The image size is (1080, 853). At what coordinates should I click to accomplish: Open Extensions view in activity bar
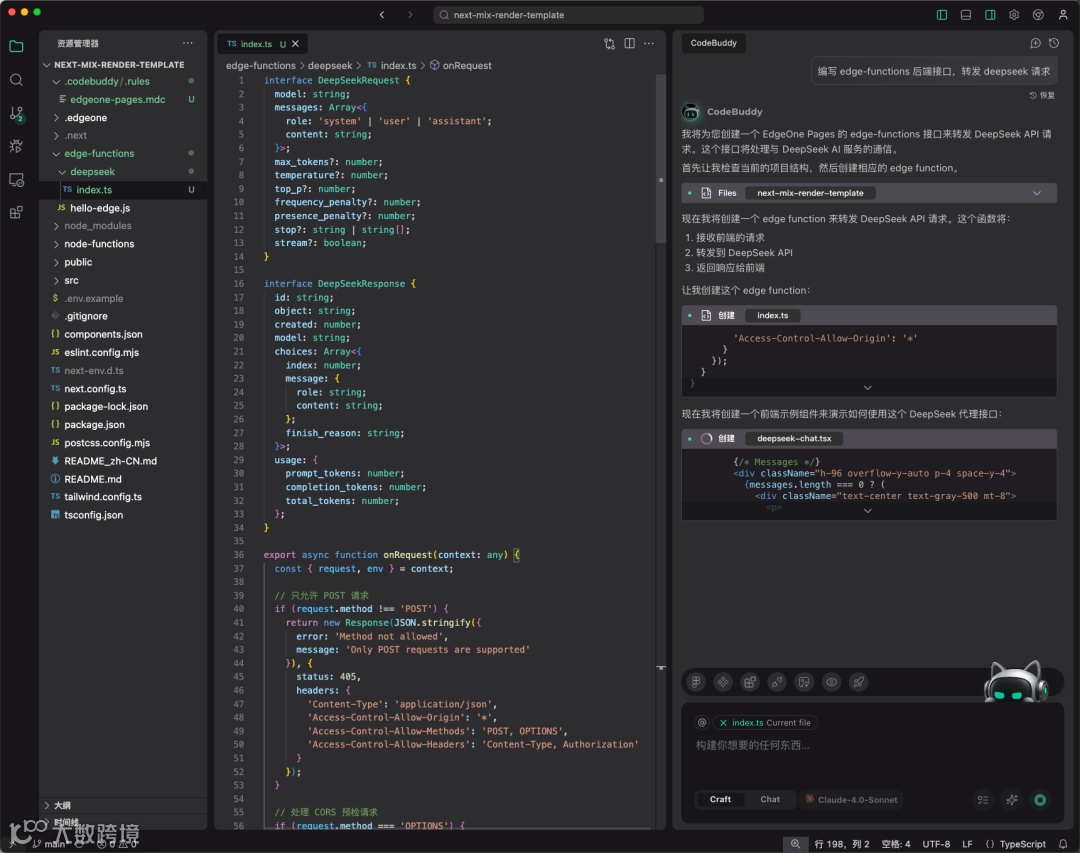(17, 212)
